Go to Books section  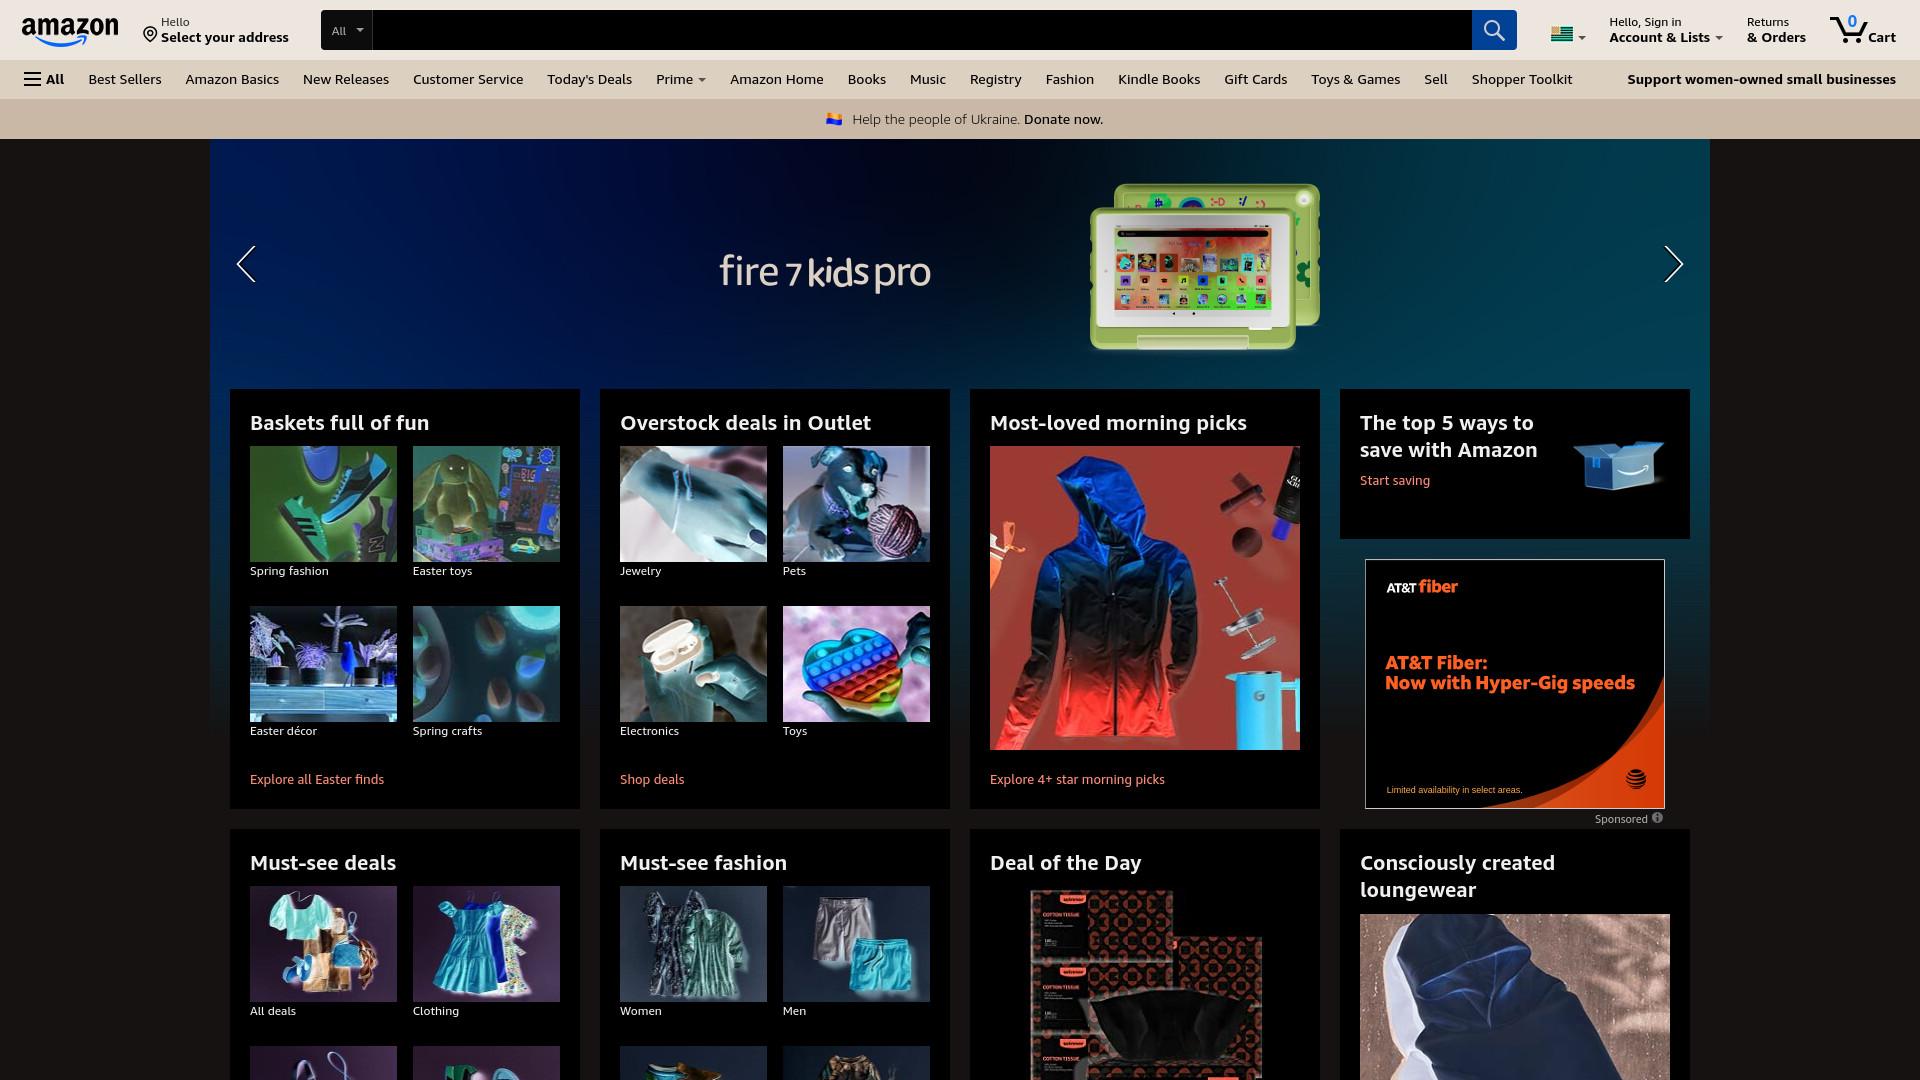tap(867, 79)
